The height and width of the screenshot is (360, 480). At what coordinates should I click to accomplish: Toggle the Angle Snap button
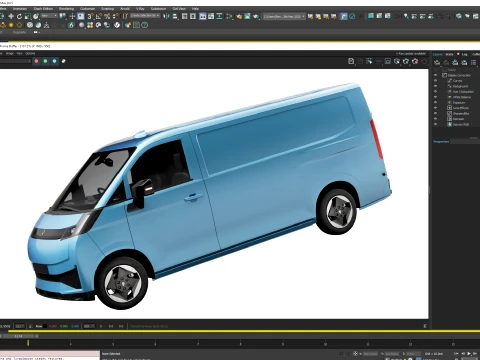coord(99,16)
